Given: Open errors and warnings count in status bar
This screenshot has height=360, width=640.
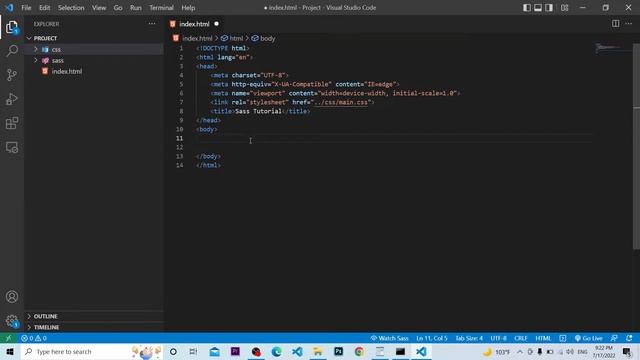Looking at the screenshot, I should point(34,338).
